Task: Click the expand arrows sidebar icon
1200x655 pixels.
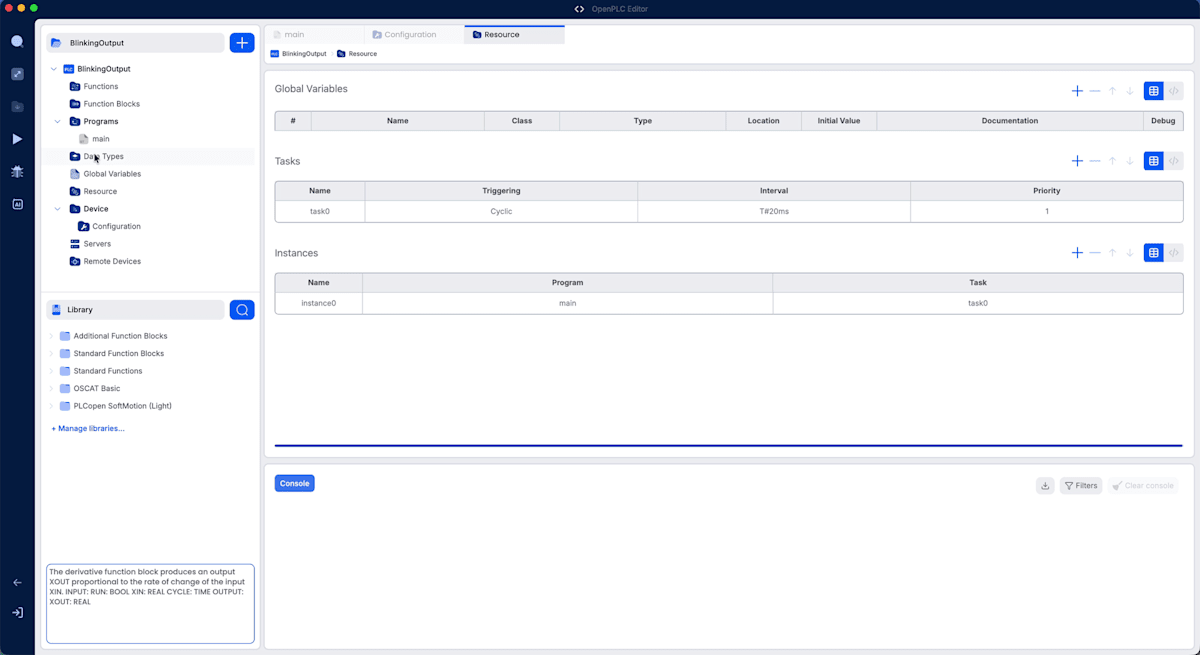Action: [17, 74]
